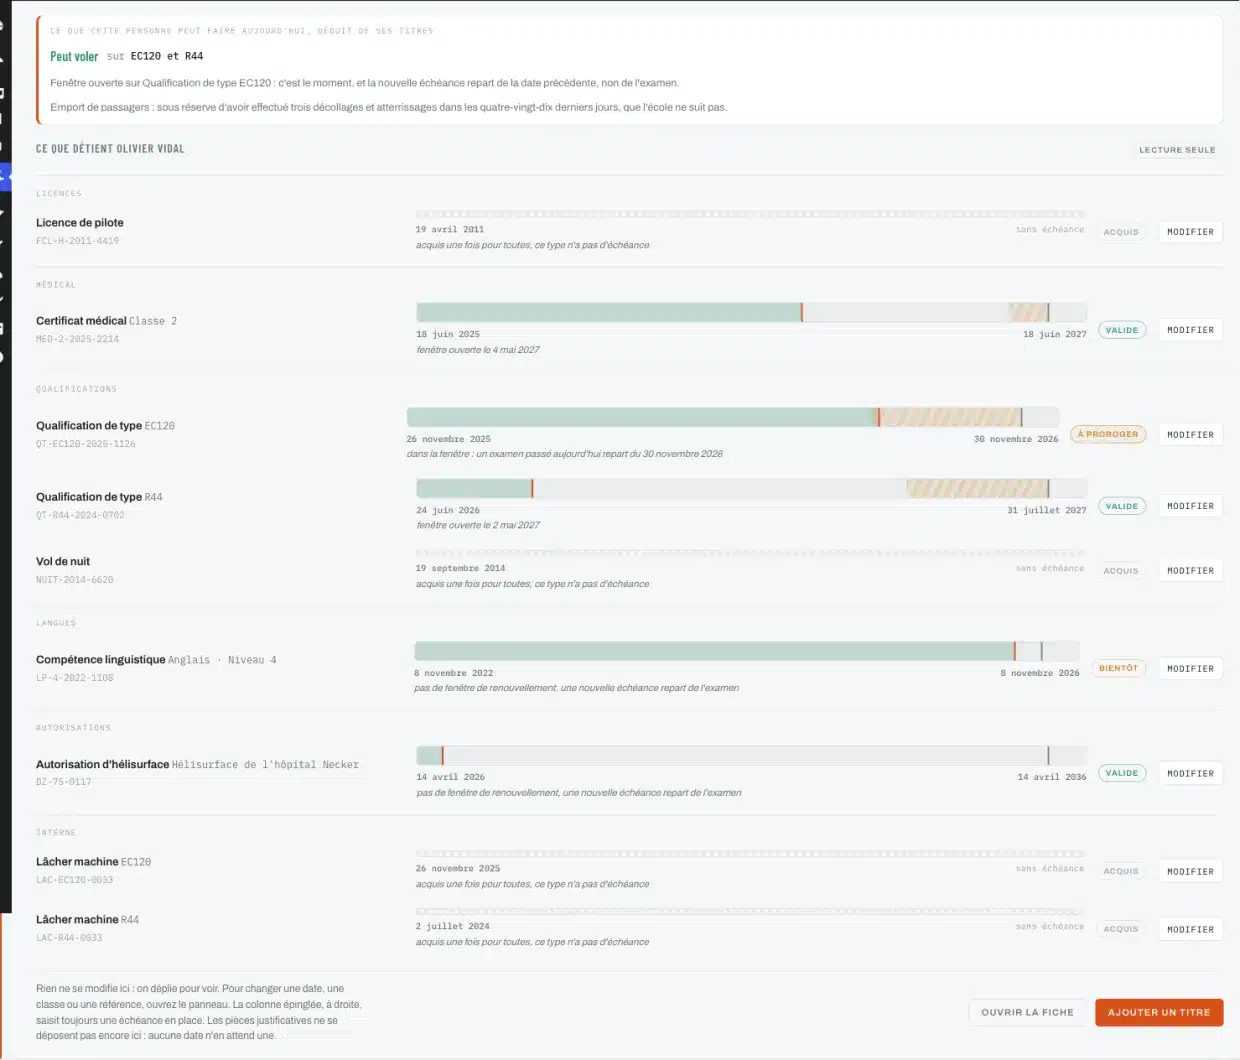This screenshot has height=1060, width=1240.
Task: Click Modifier for Lâcher machine R44
Action: (x=1190, y=930)
